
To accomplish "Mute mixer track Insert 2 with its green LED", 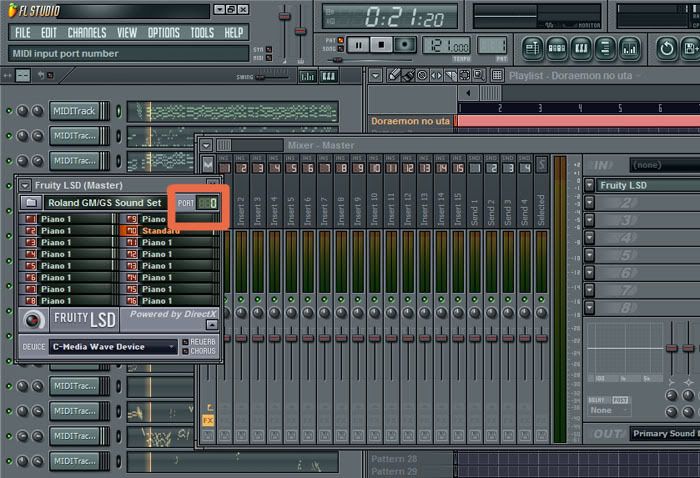I will click(241, 299).
